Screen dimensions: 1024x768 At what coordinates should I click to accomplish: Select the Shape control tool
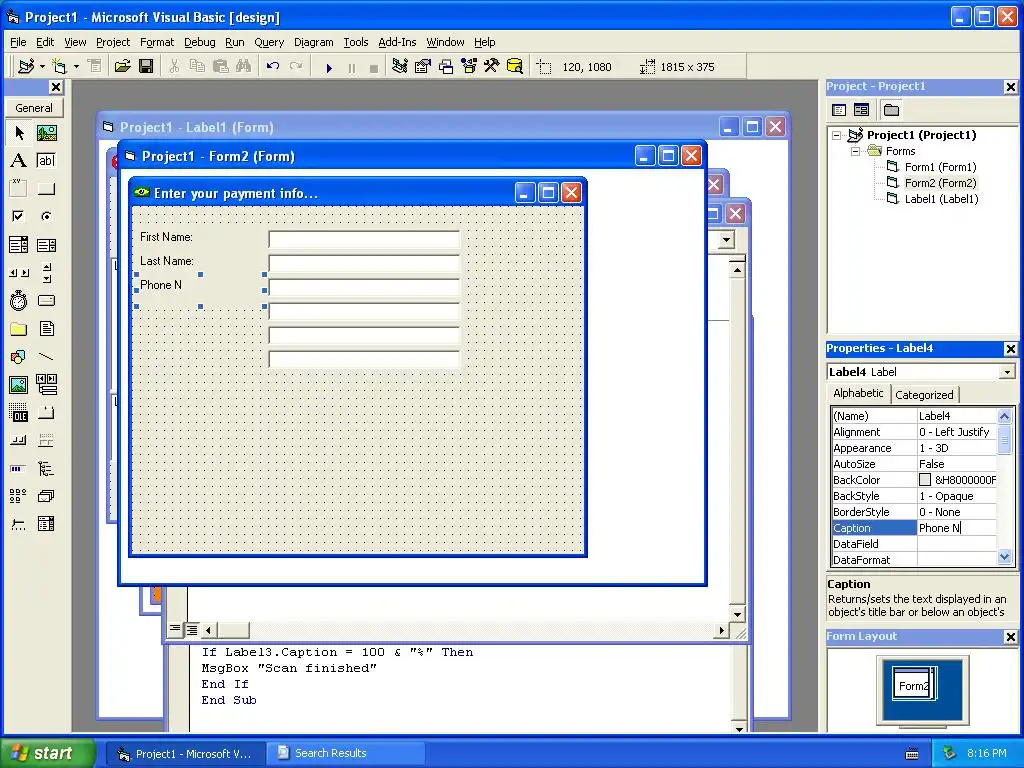tap(18, 357)
